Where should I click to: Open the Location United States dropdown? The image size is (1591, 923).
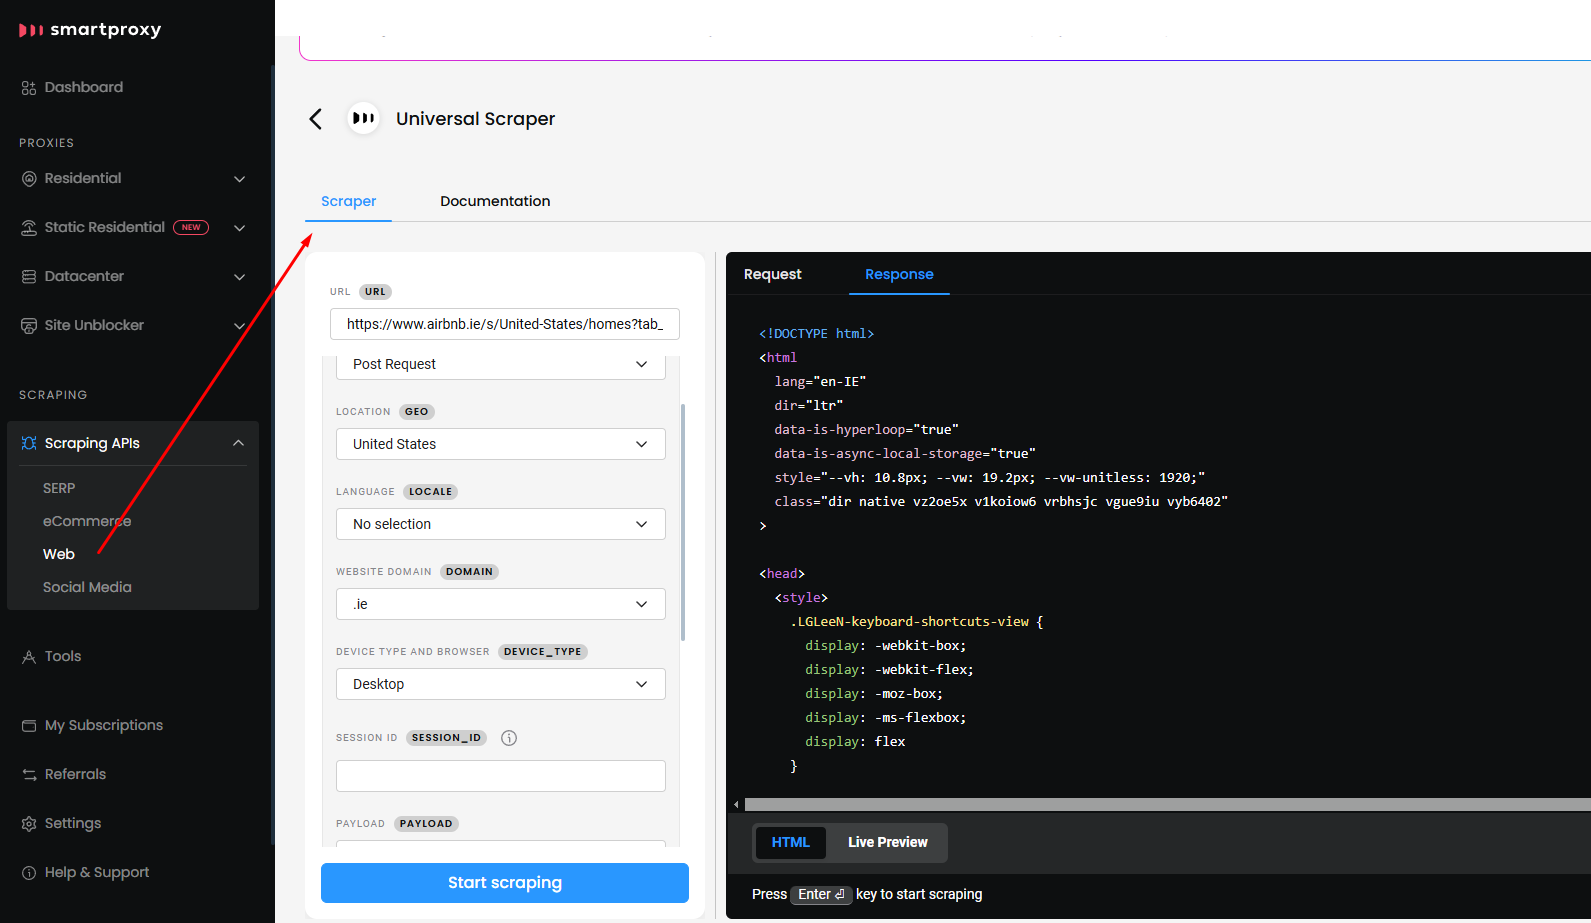click(x=501, y=444)
